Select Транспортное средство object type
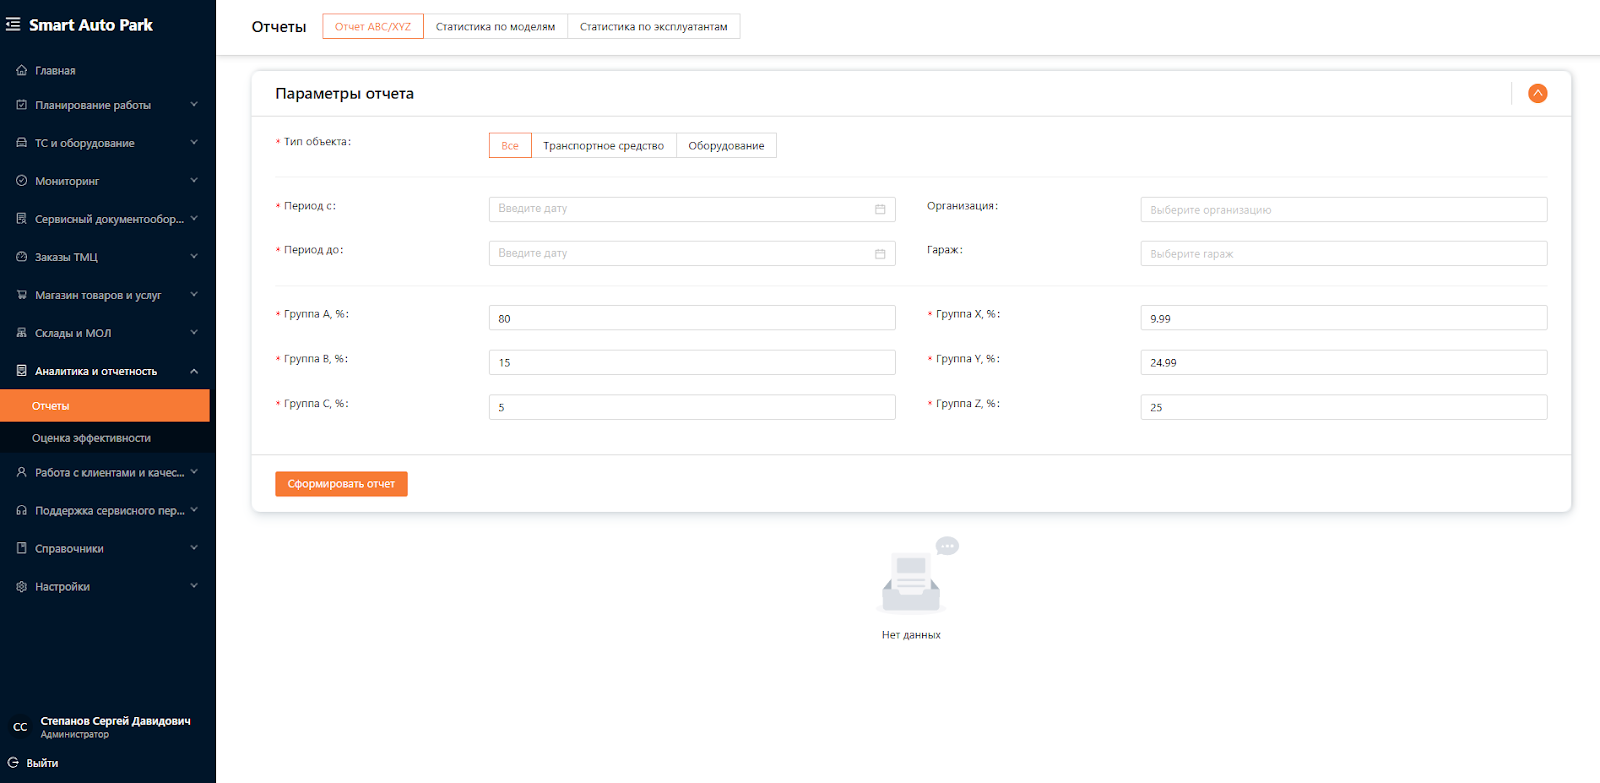 pos(603,146)
